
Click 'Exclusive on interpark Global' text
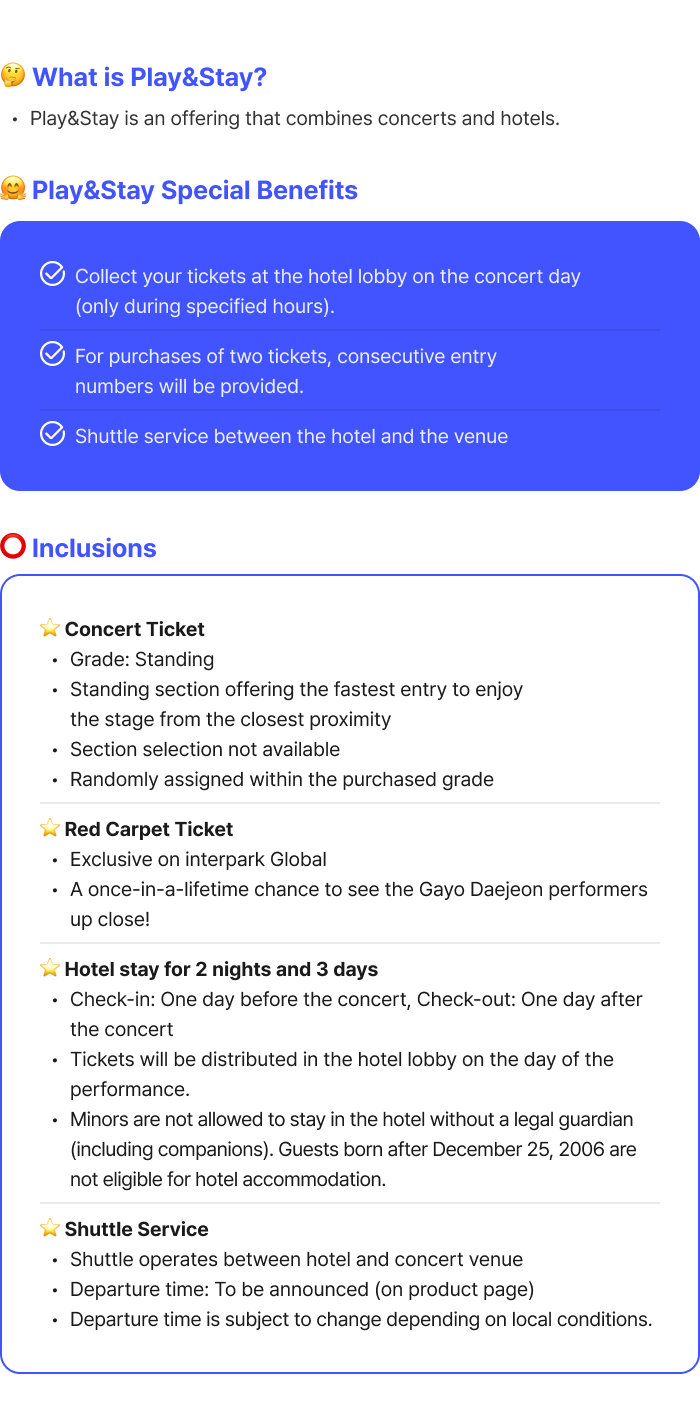click(x=198, y=859)
